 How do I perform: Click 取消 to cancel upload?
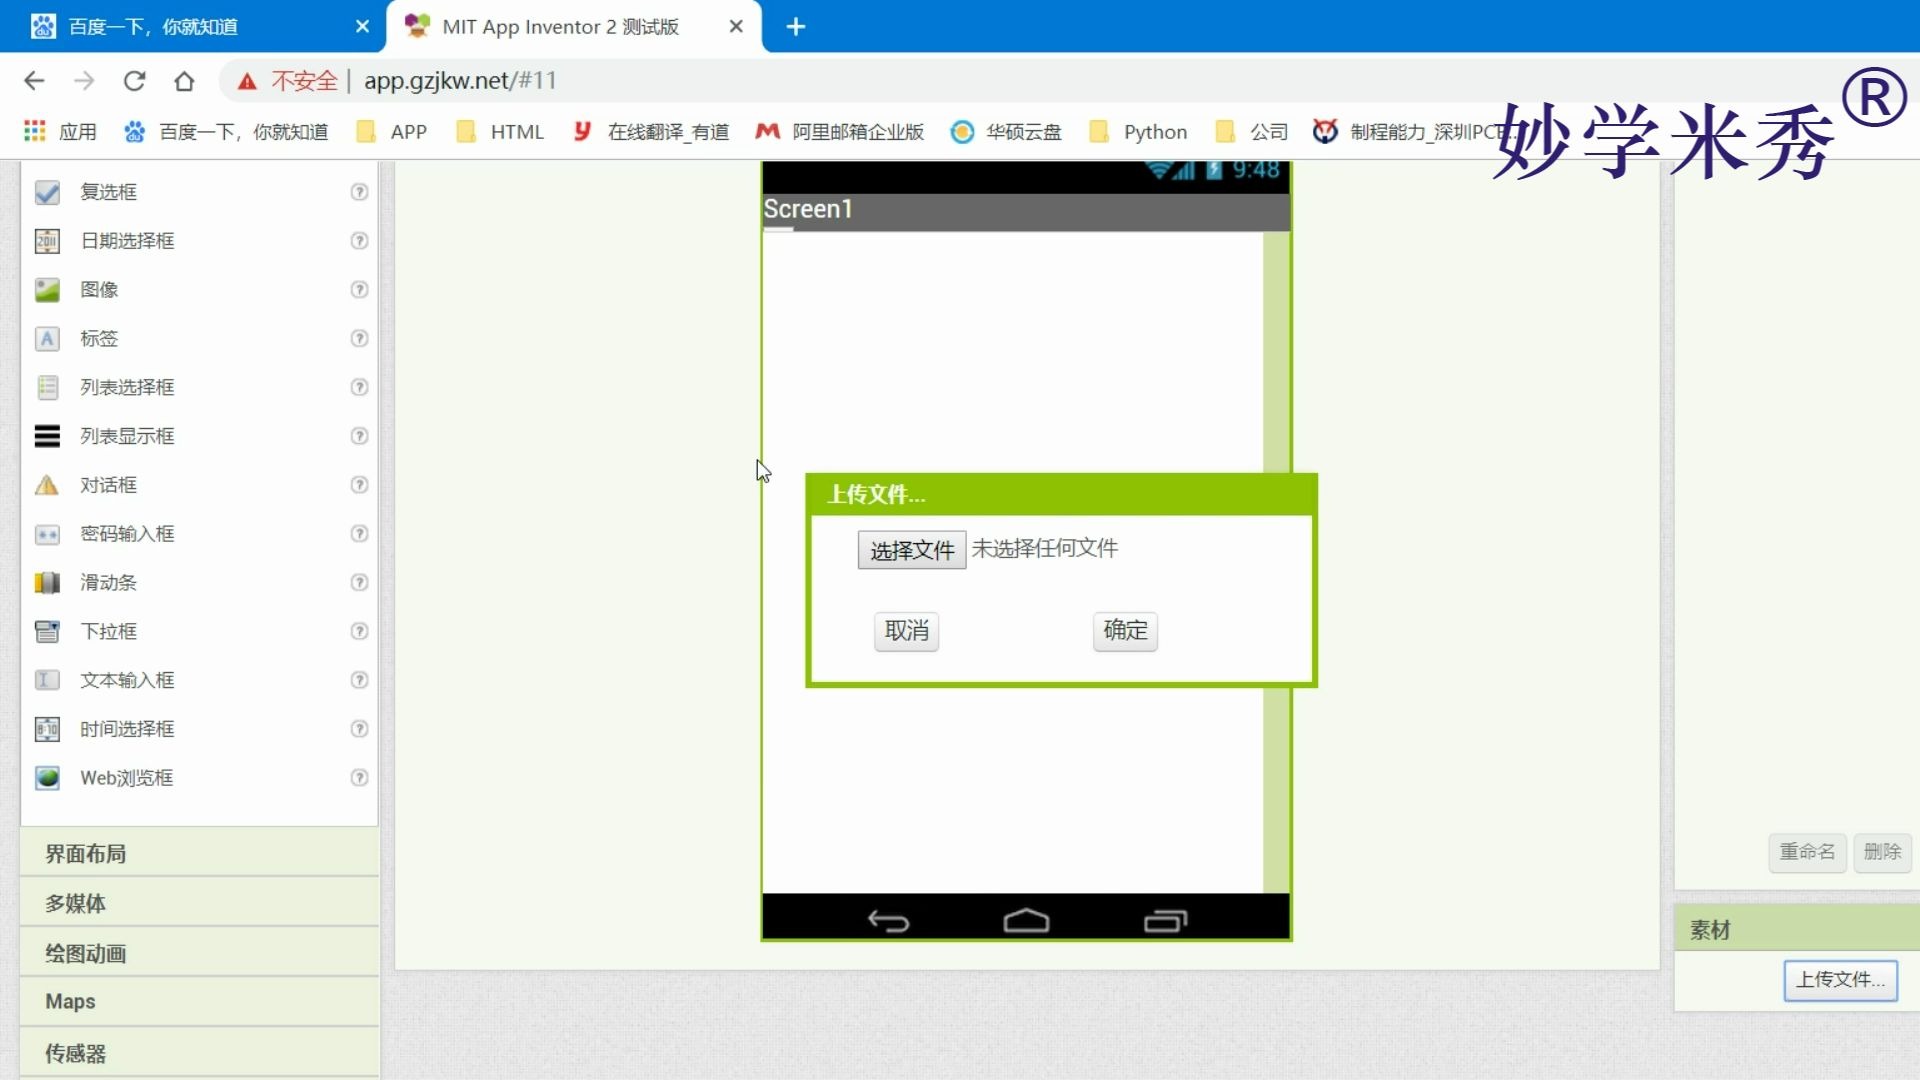pos(906,631)
